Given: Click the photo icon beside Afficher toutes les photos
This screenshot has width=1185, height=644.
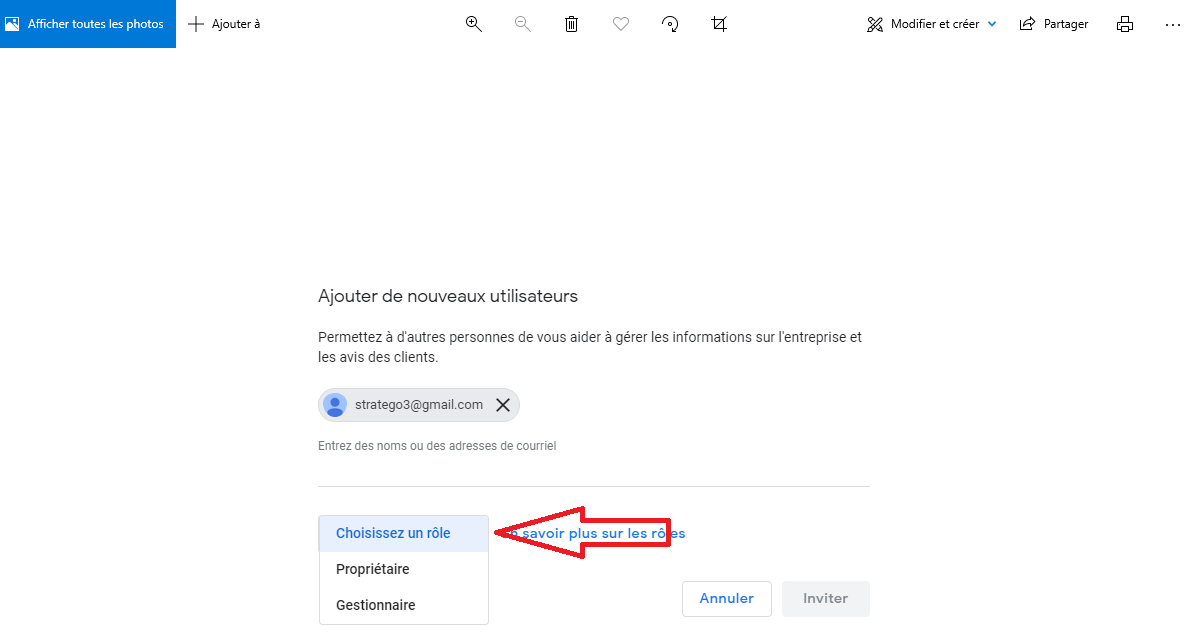Looking at the screenshot, I should point(12,24).
